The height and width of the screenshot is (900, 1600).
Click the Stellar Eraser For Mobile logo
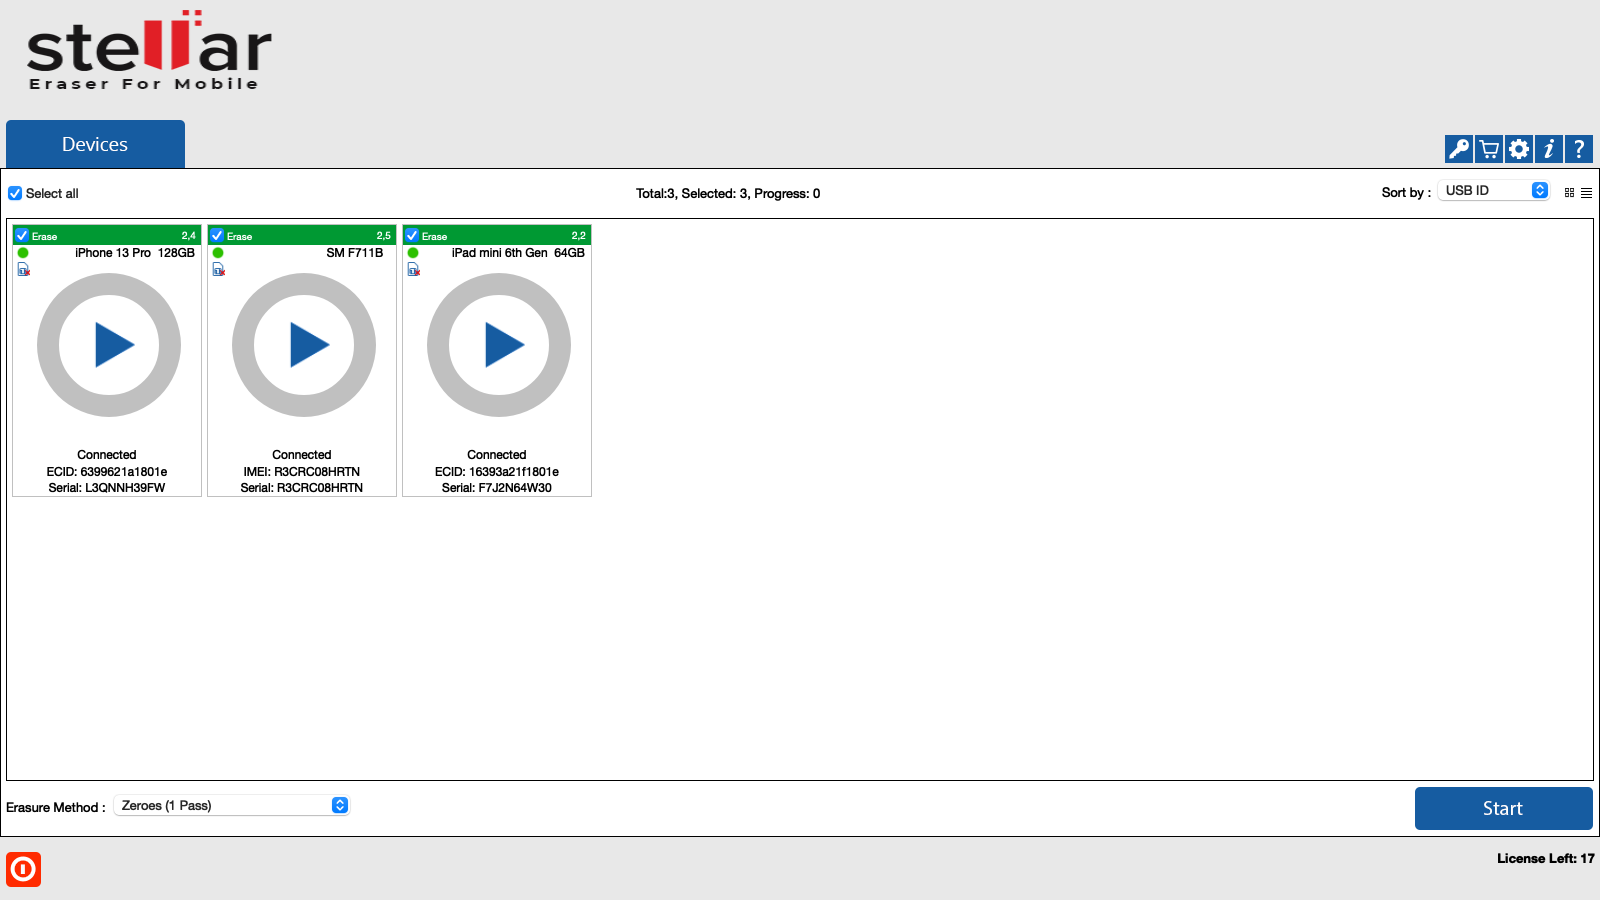click(x=148, y=51)
